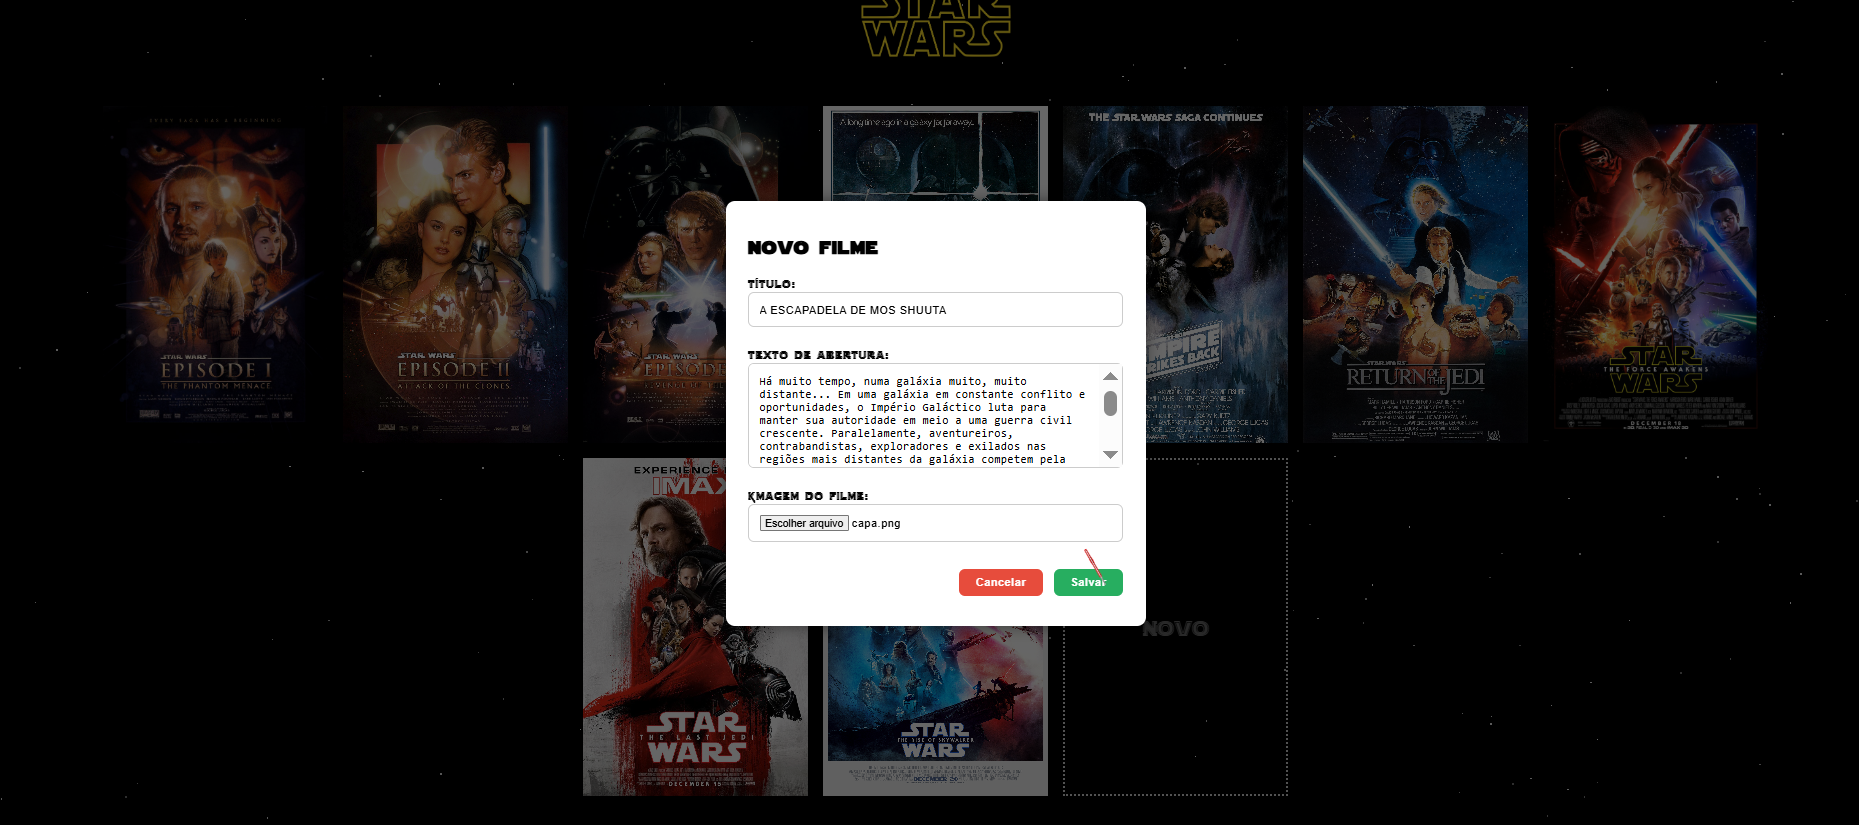The height and width of the screenshot is (825, 1859).
Task: Click the textarea scrollbar thumb
Action: tap(1110, 403)
